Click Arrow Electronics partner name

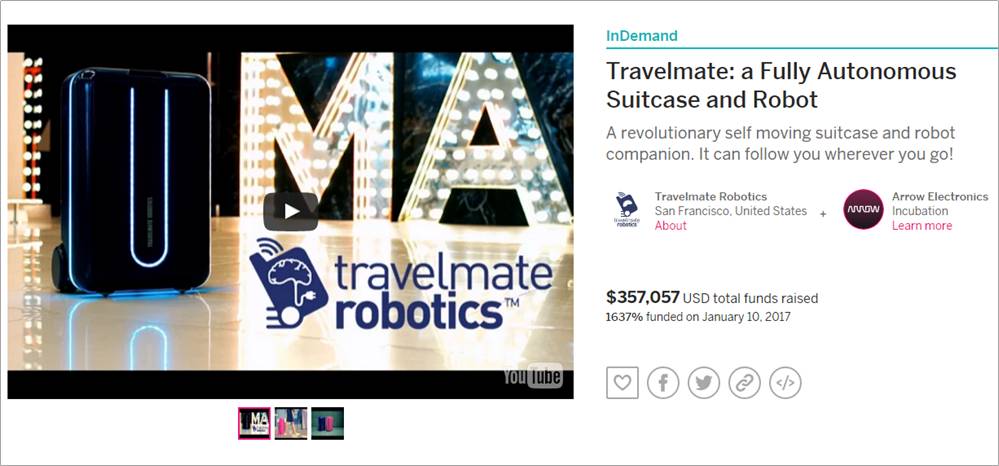pos(940,196)
